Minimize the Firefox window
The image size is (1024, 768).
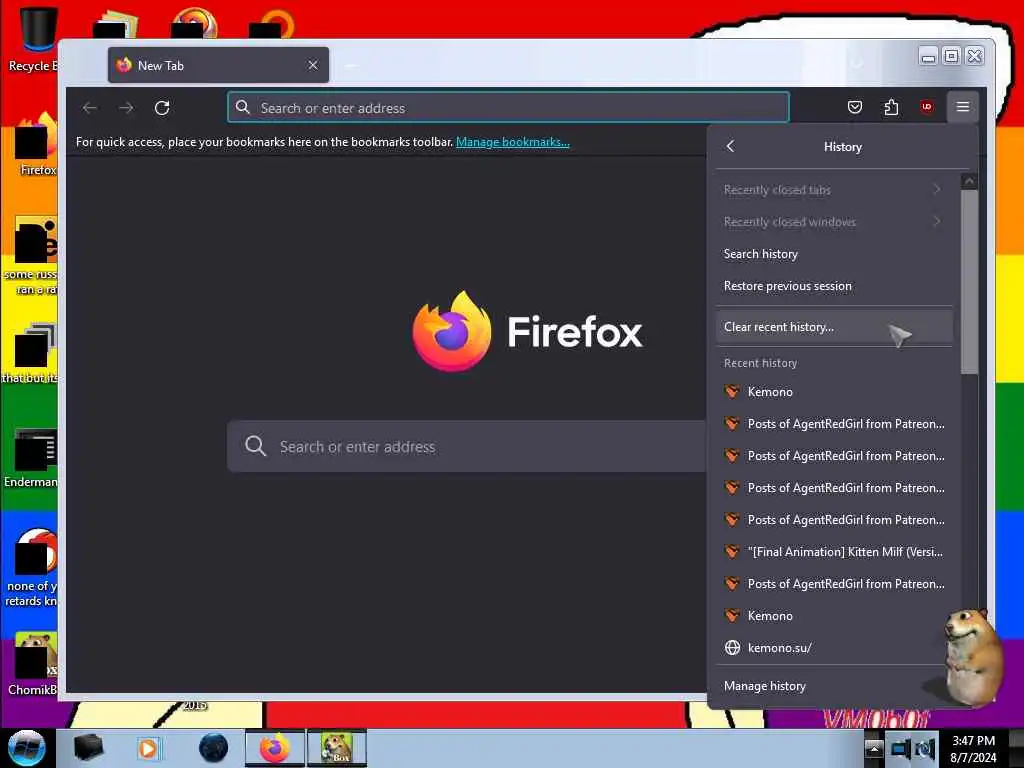pos(928,57)
